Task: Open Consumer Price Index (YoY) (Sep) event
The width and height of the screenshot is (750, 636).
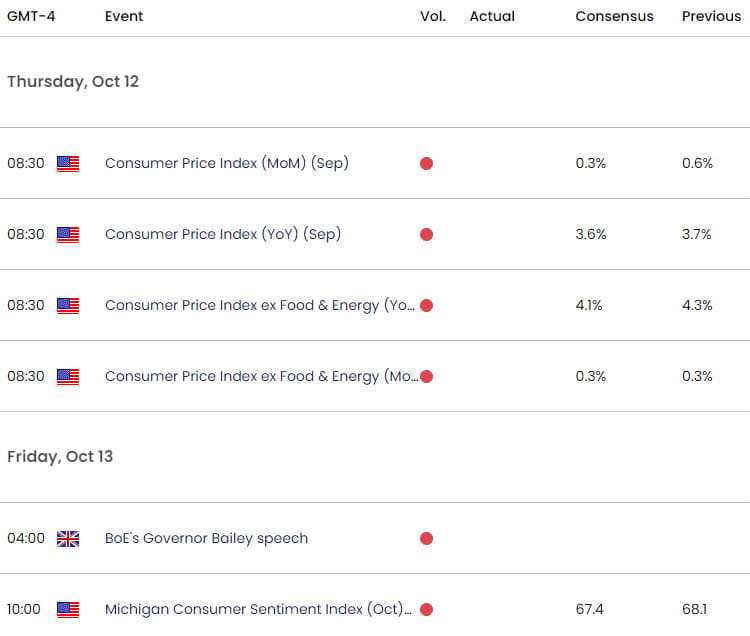Action: [x=223, y=234]
